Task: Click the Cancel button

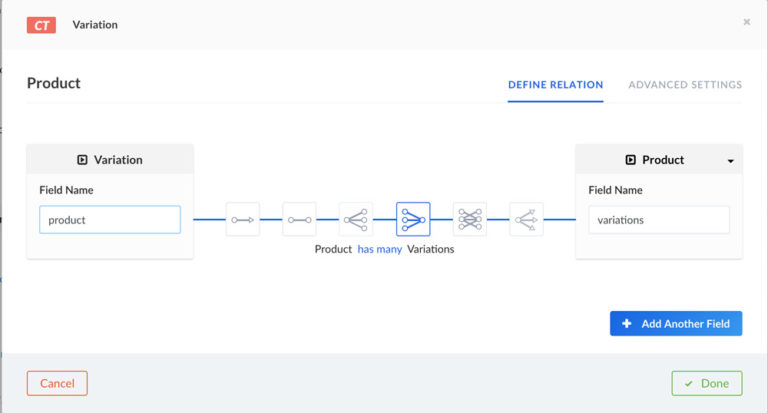Action: (x=57, y=383)
